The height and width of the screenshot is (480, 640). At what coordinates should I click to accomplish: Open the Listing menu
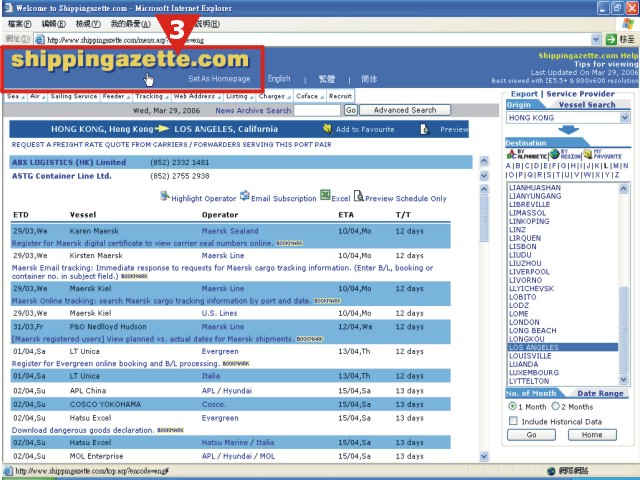(240, 96)
